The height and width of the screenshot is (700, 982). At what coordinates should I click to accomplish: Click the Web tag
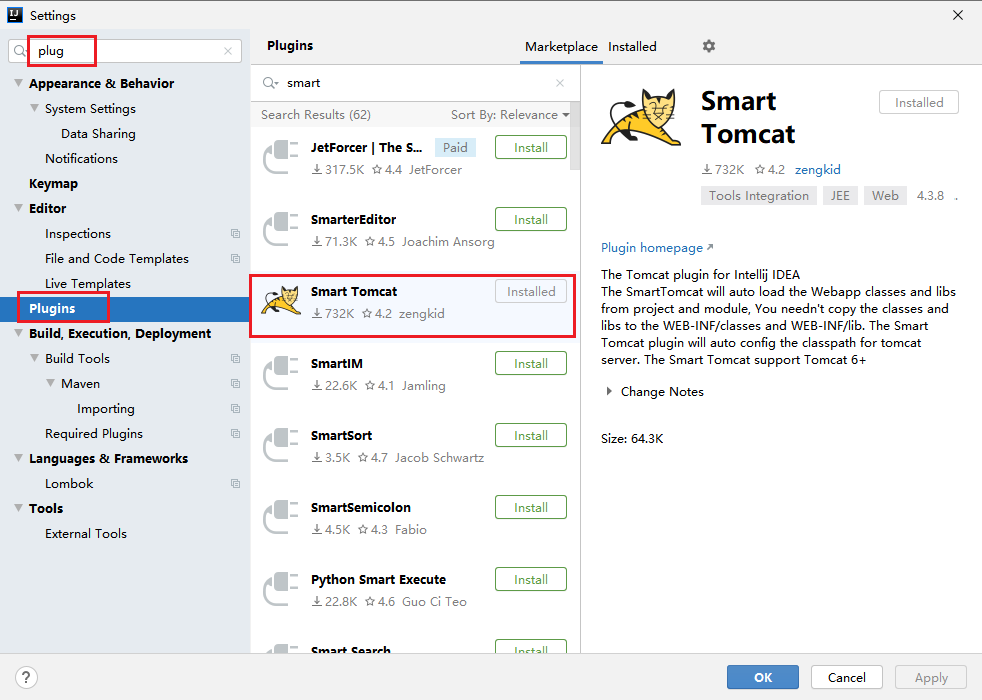885,196
